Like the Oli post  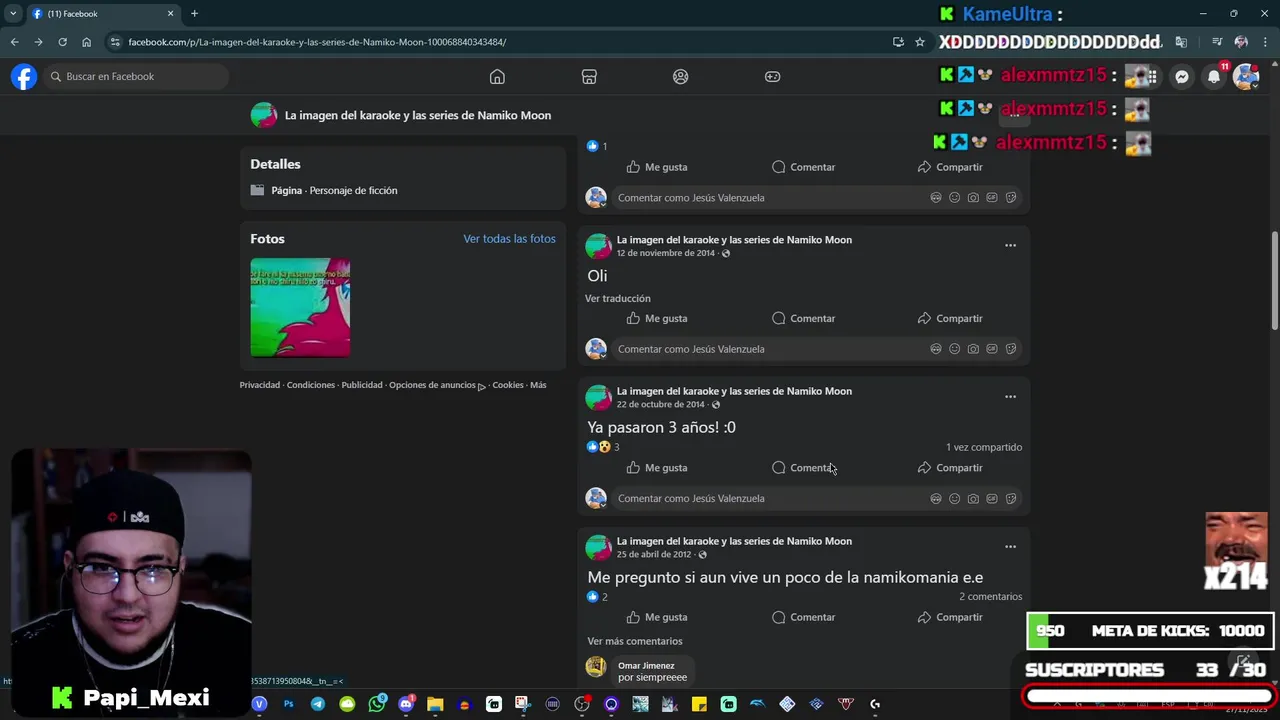click(x=657, y=318)
